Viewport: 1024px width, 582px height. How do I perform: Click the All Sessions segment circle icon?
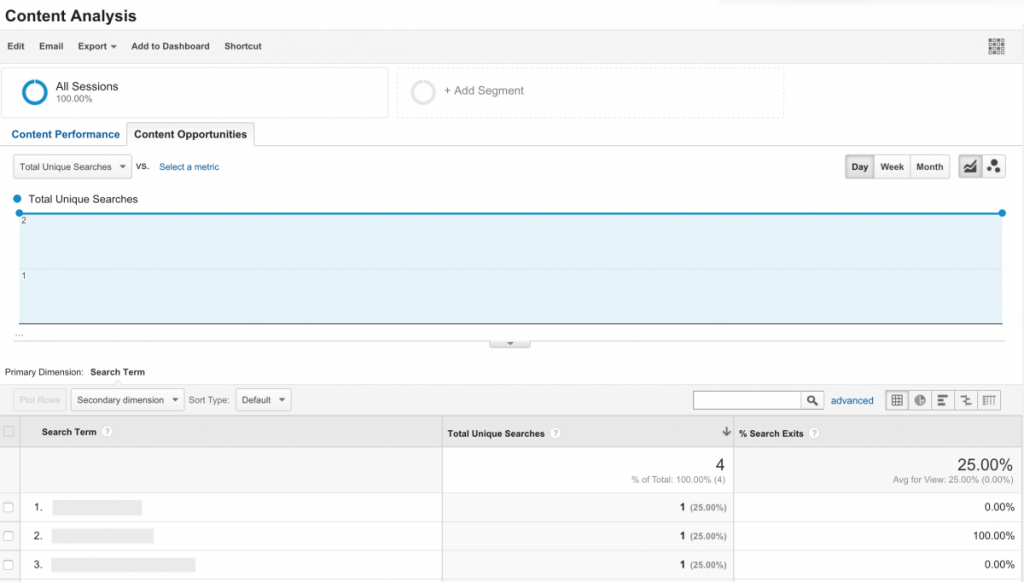pyautogui.click(x=35, y=92)
